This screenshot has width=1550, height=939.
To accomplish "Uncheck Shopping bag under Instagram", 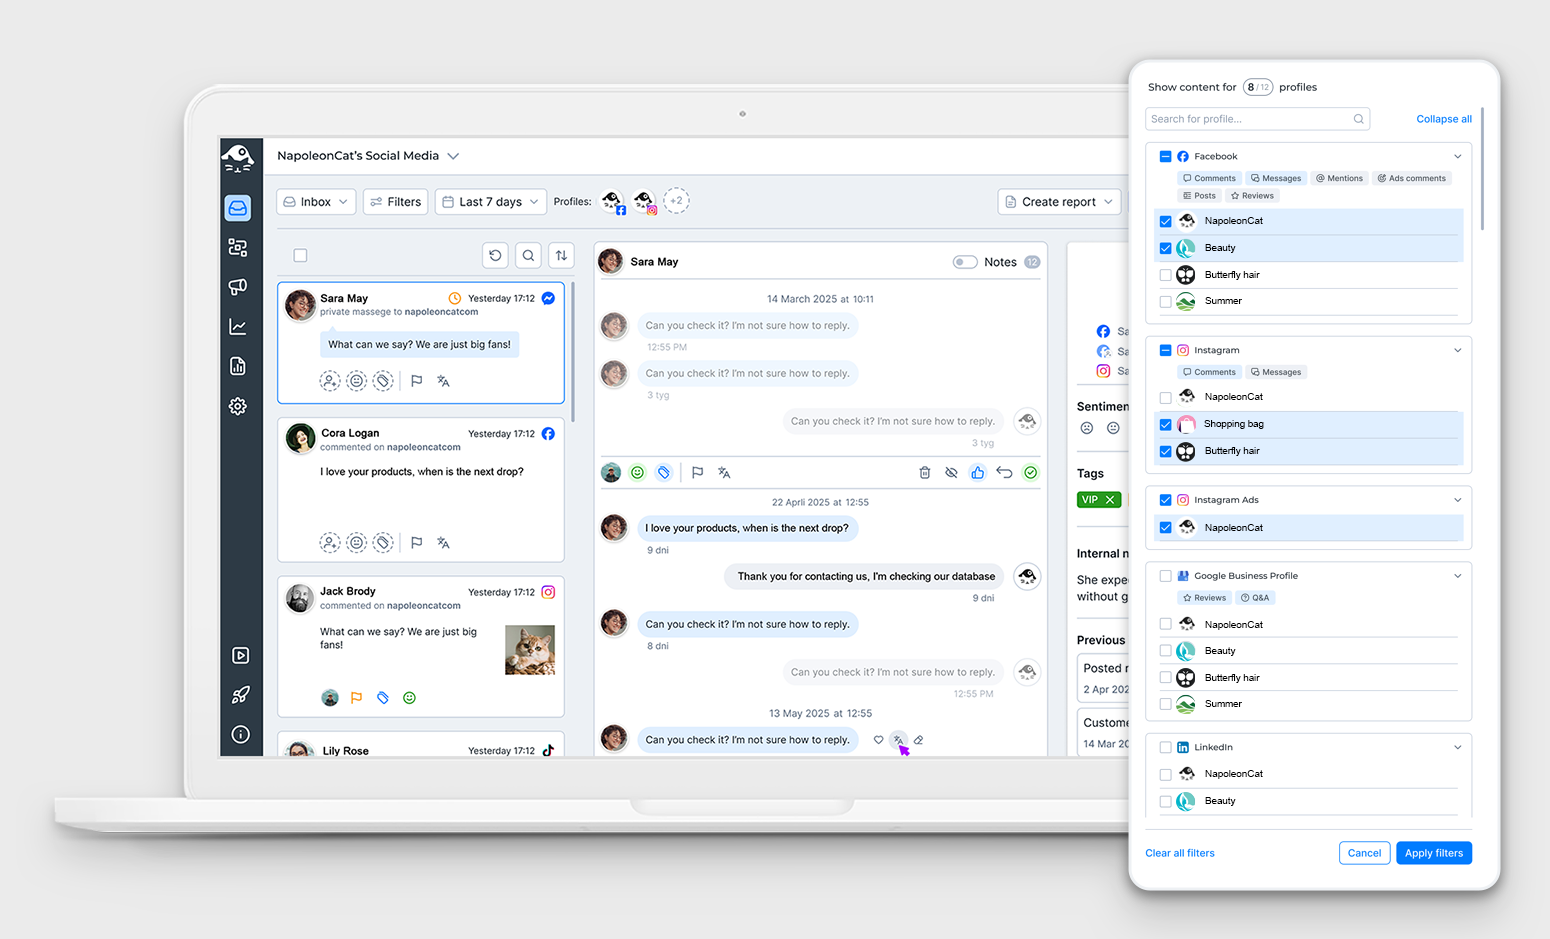I will (x=1166, y=424).
